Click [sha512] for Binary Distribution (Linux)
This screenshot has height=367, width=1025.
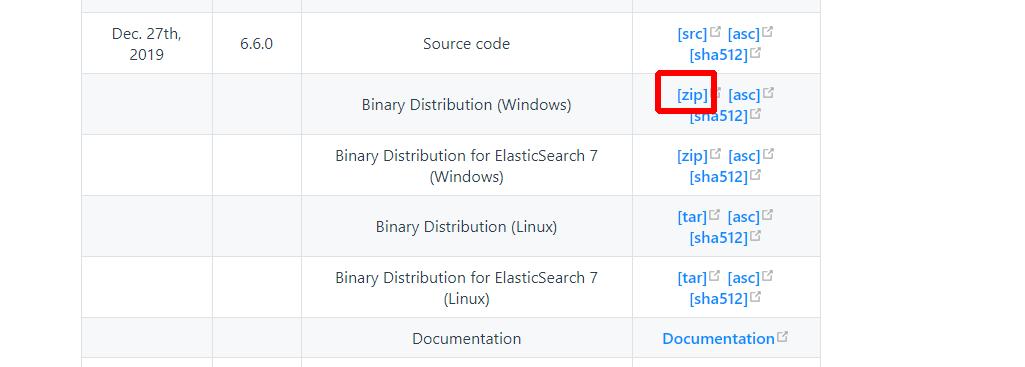tap(718, 237)
